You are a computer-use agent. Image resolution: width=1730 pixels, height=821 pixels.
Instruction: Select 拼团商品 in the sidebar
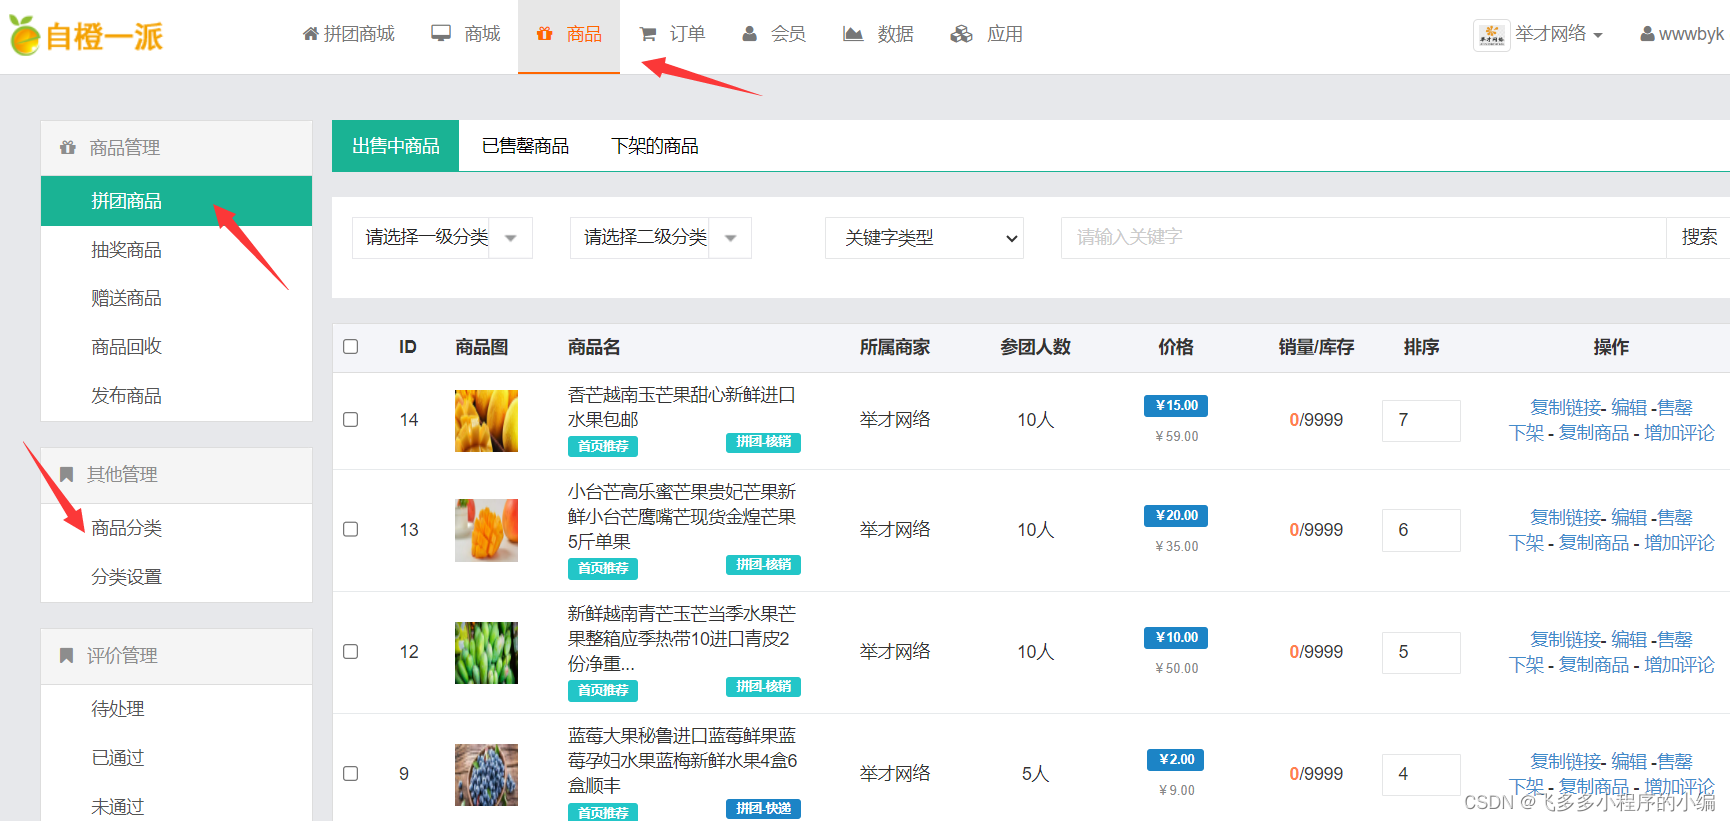(x=176, y=201)
